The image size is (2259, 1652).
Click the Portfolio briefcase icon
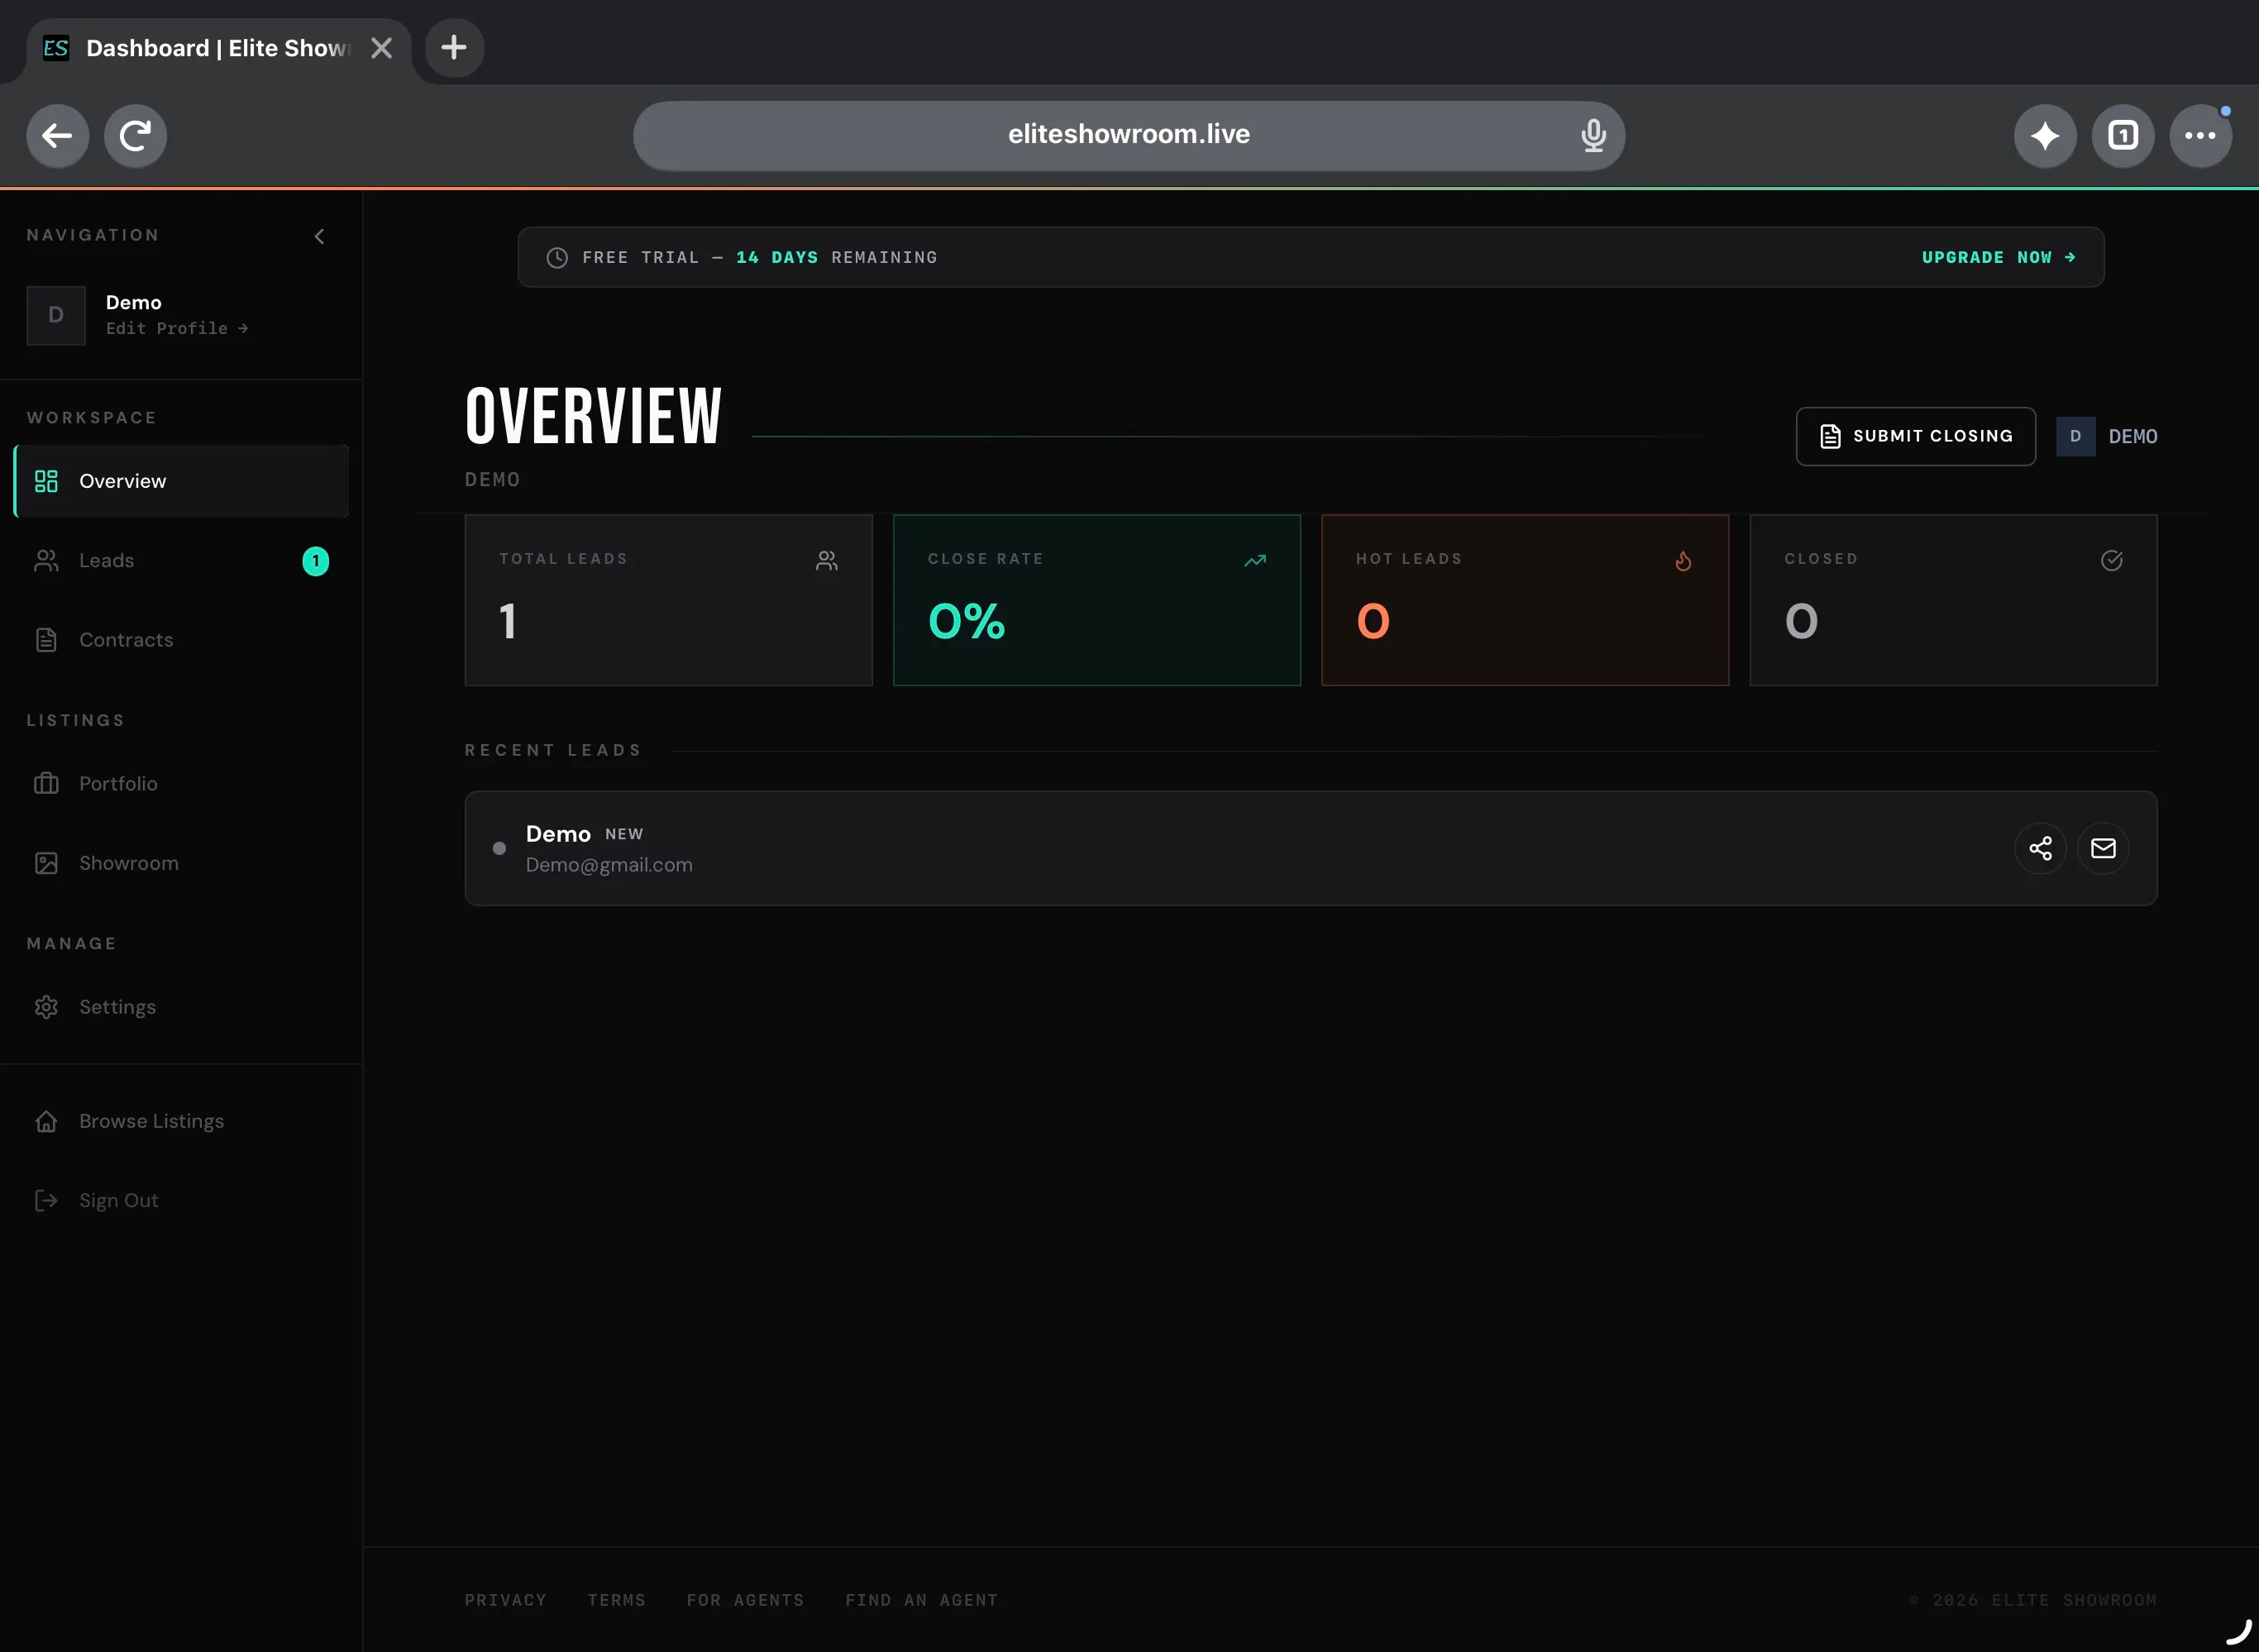pyautogui.click(x=46, y=783)
